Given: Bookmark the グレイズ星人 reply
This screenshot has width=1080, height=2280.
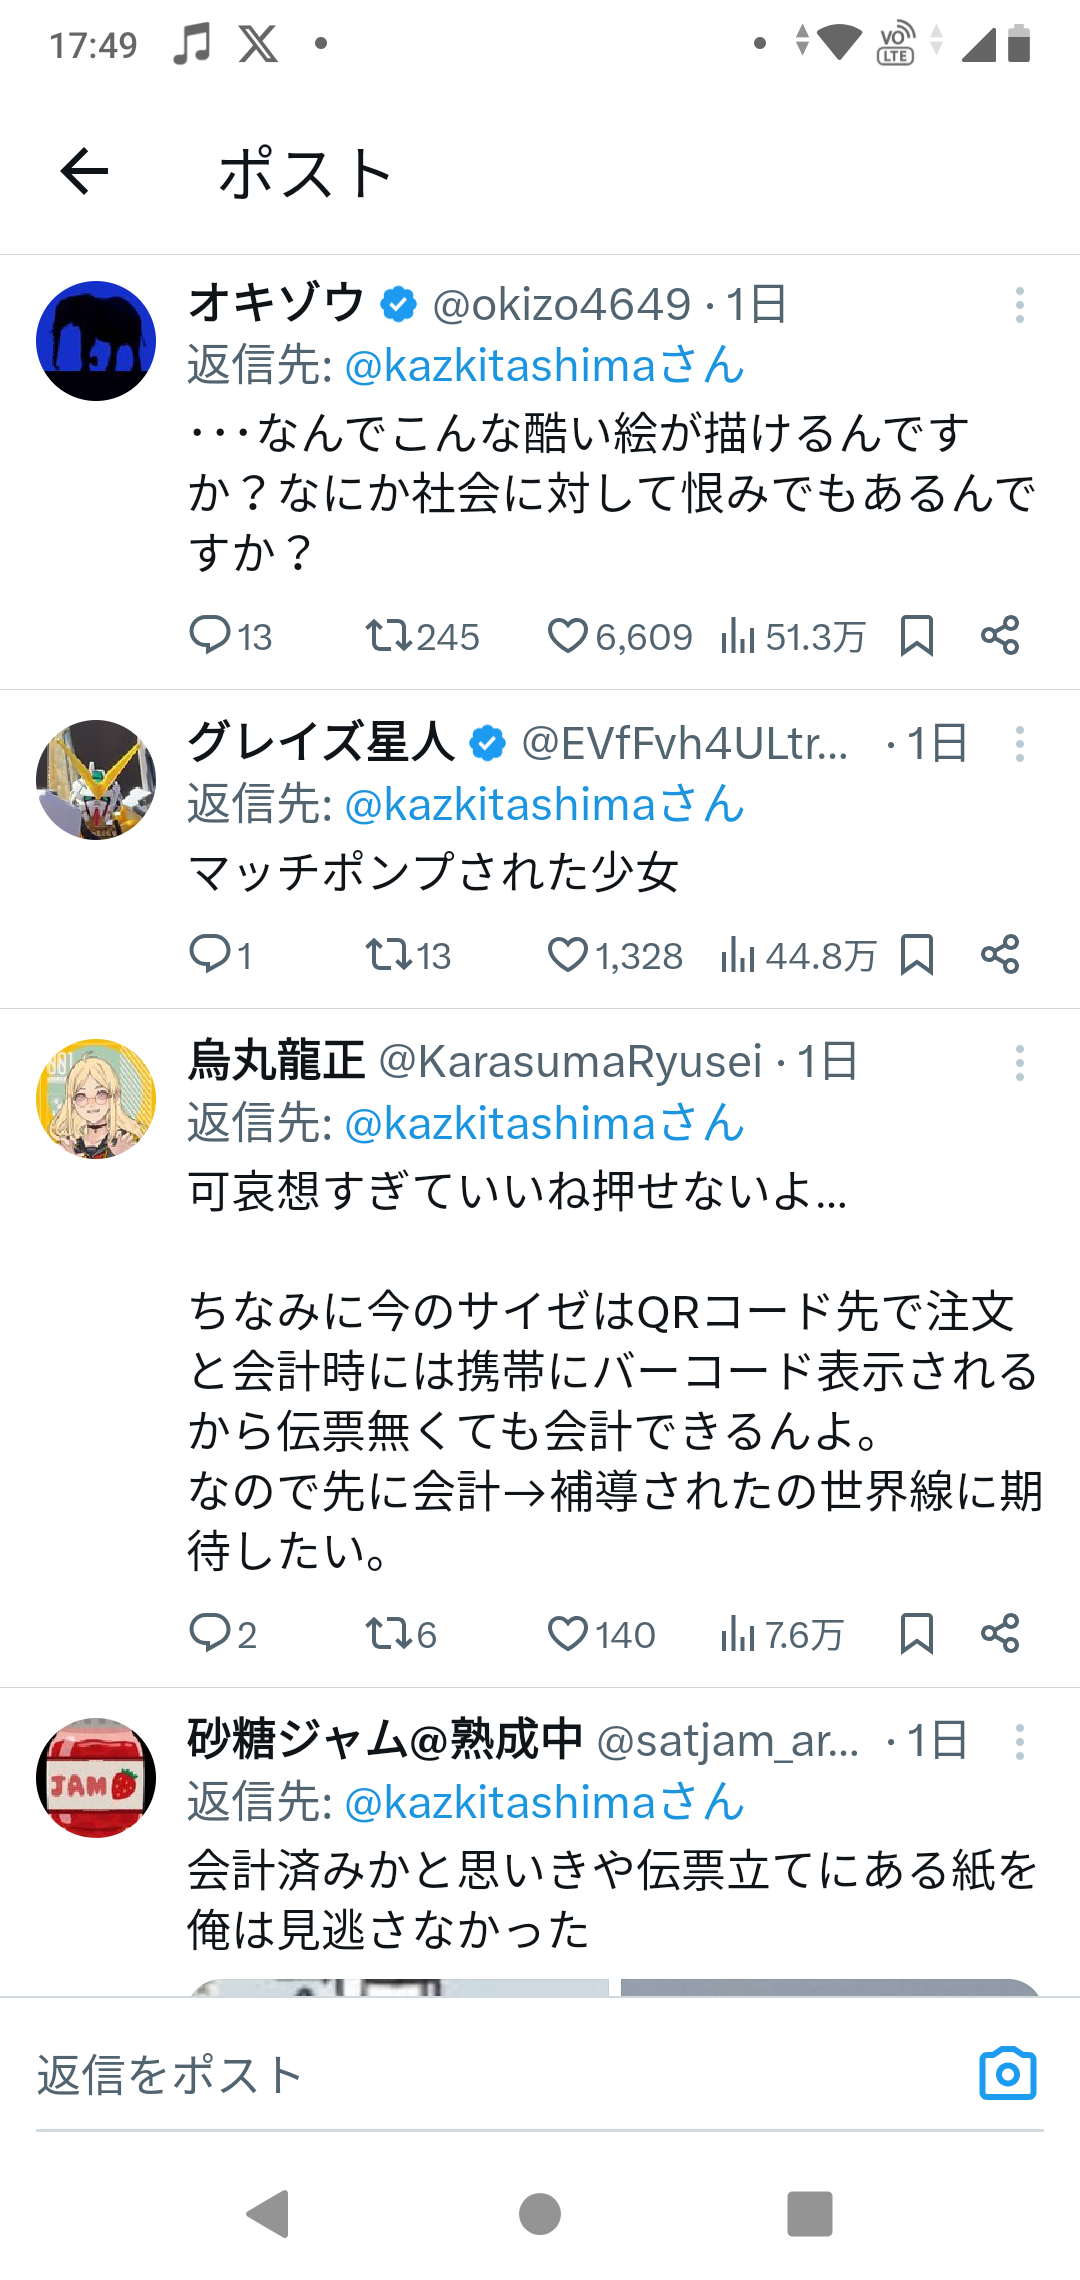Looking at the screenshot, I should coord(916,955).
